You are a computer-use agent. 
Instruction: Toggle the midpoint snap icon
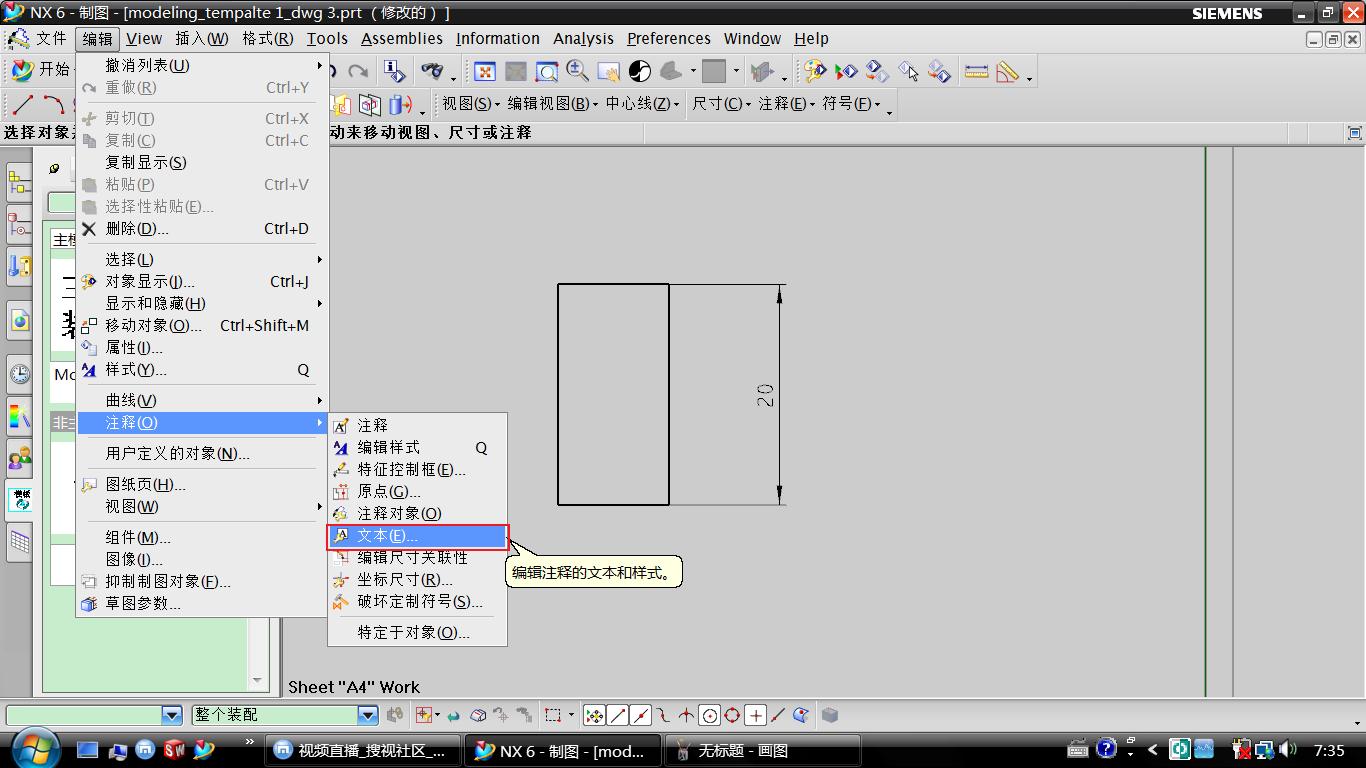tap(640, 715)
